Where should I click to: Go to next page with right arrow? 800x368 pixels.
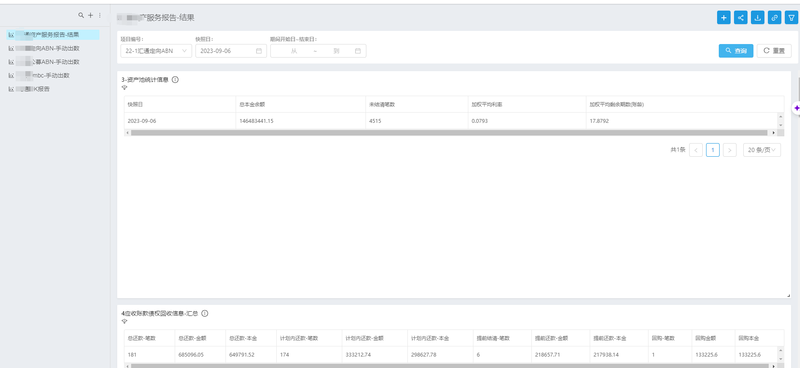click(730, 150)
